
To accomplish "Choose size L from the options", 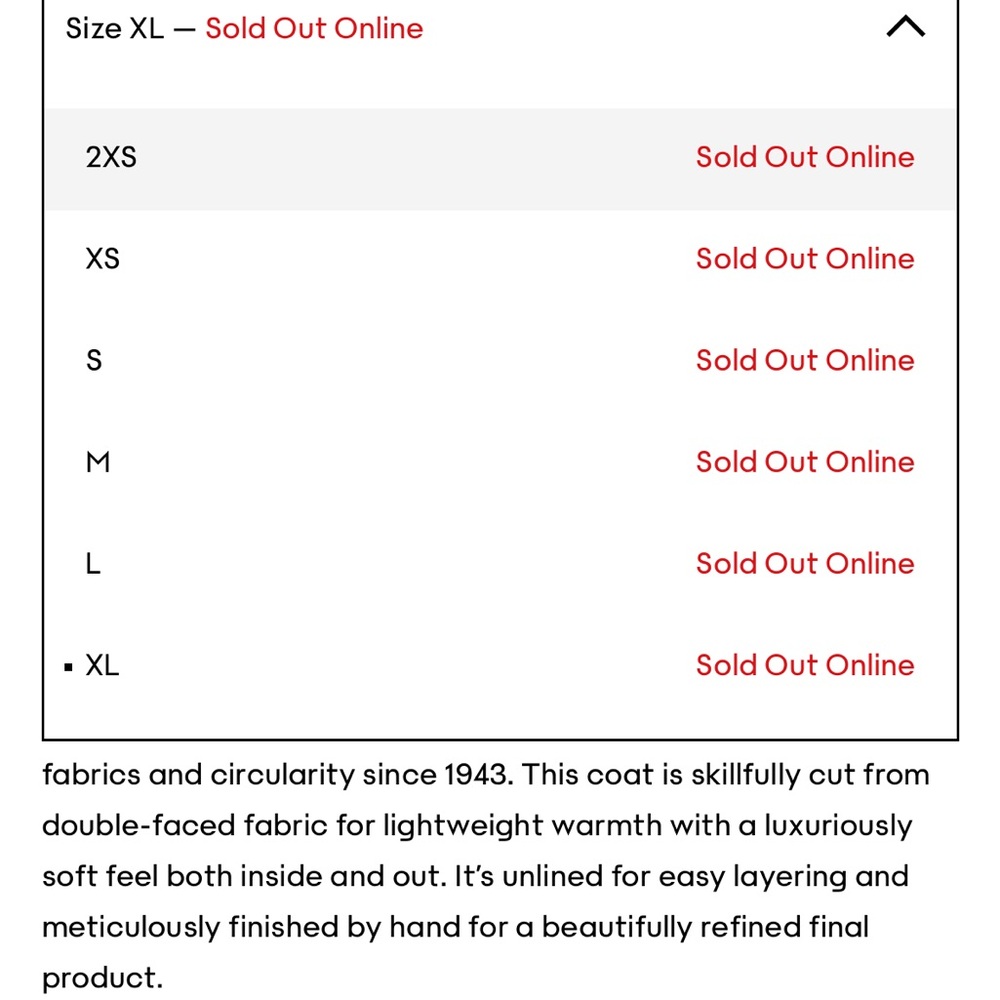I will click(93, 564).
